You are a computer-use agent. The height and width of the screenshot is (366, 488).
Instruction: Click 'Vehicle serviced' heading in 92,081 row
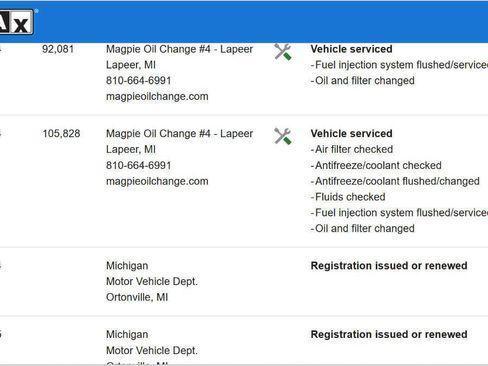[x=351, y=49]
